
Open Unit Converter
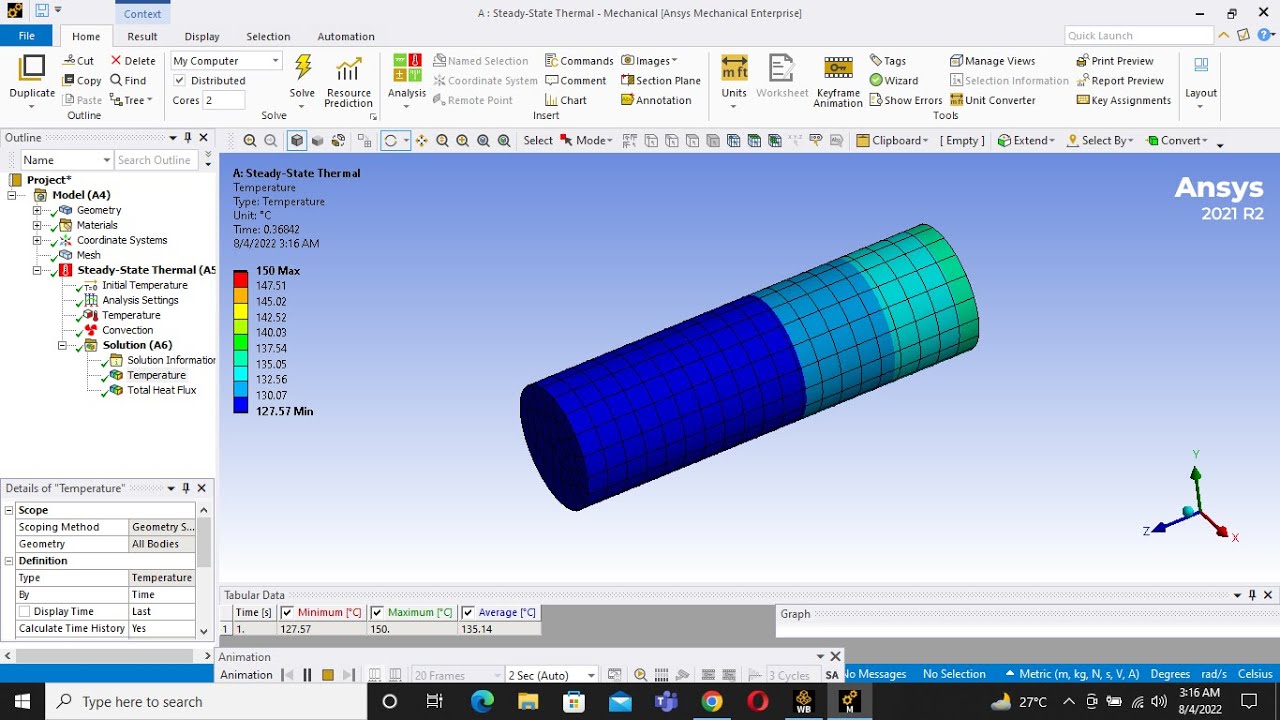coord(993,100)
